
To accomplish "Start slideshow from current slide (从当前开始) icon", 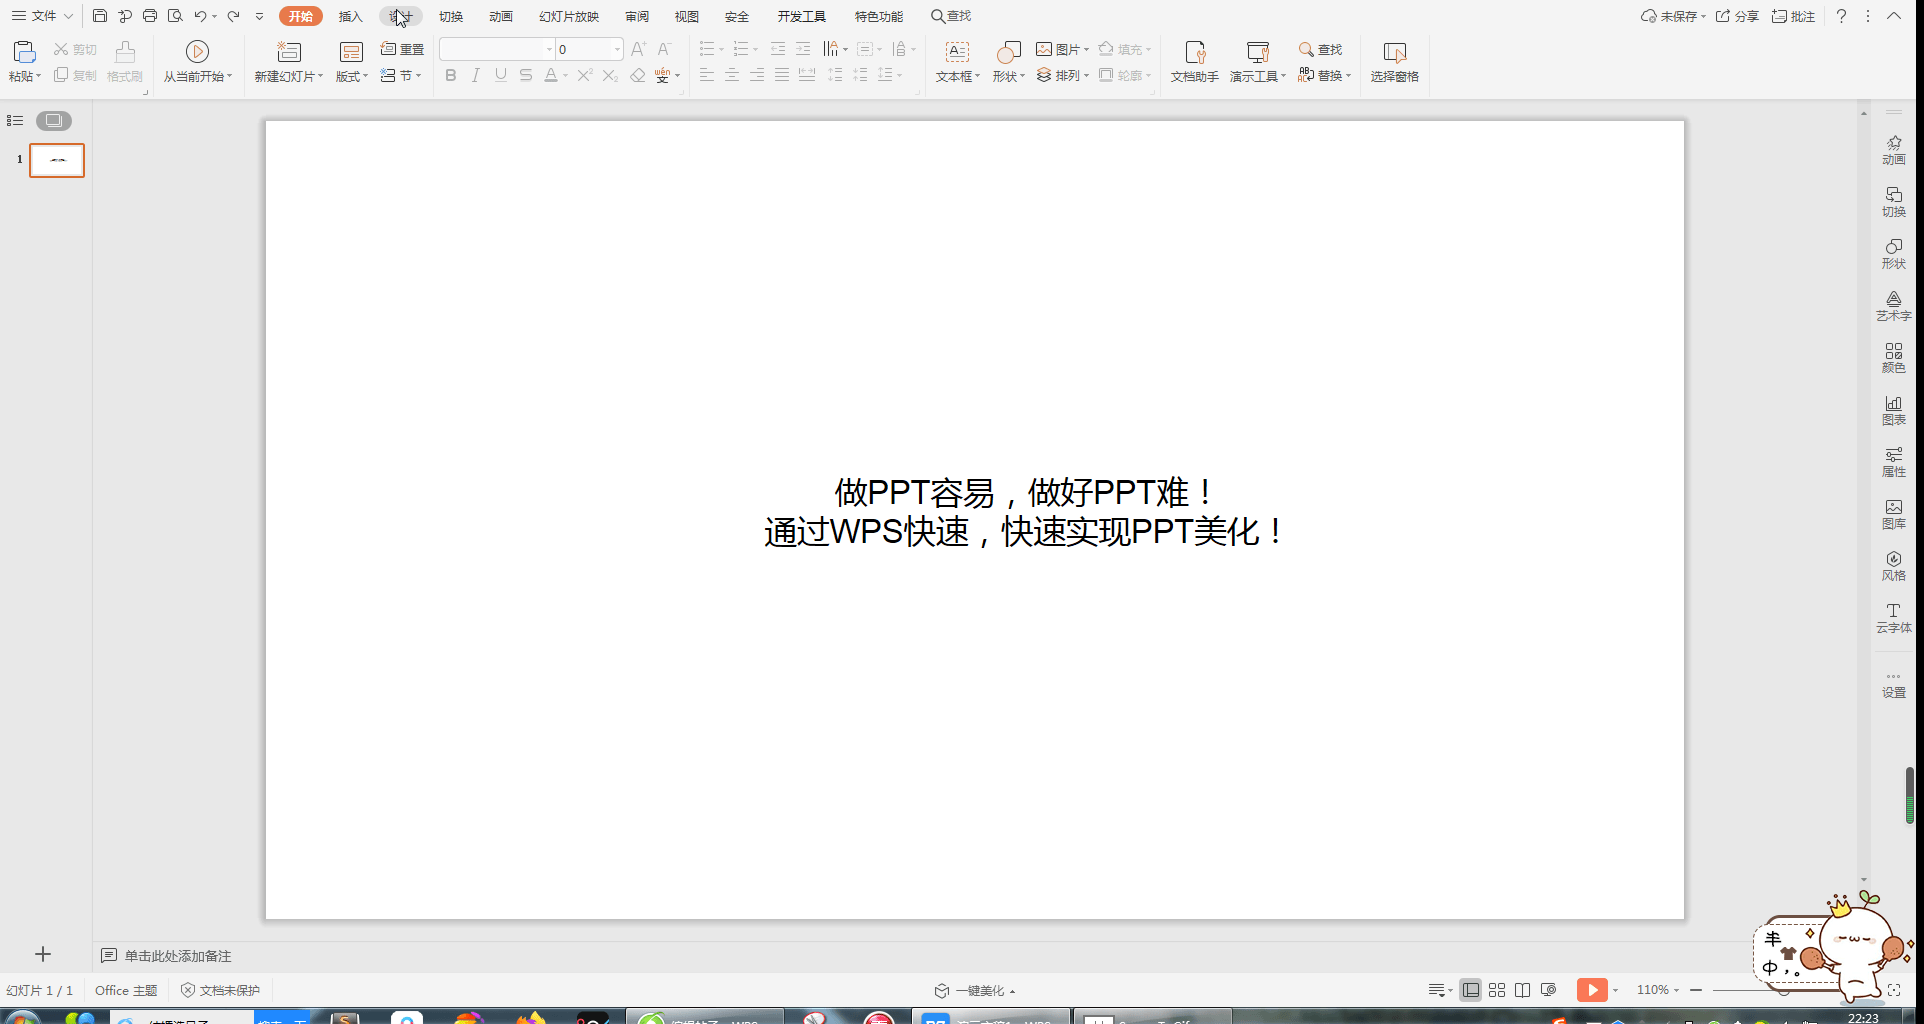I will [x=197, y=51].
